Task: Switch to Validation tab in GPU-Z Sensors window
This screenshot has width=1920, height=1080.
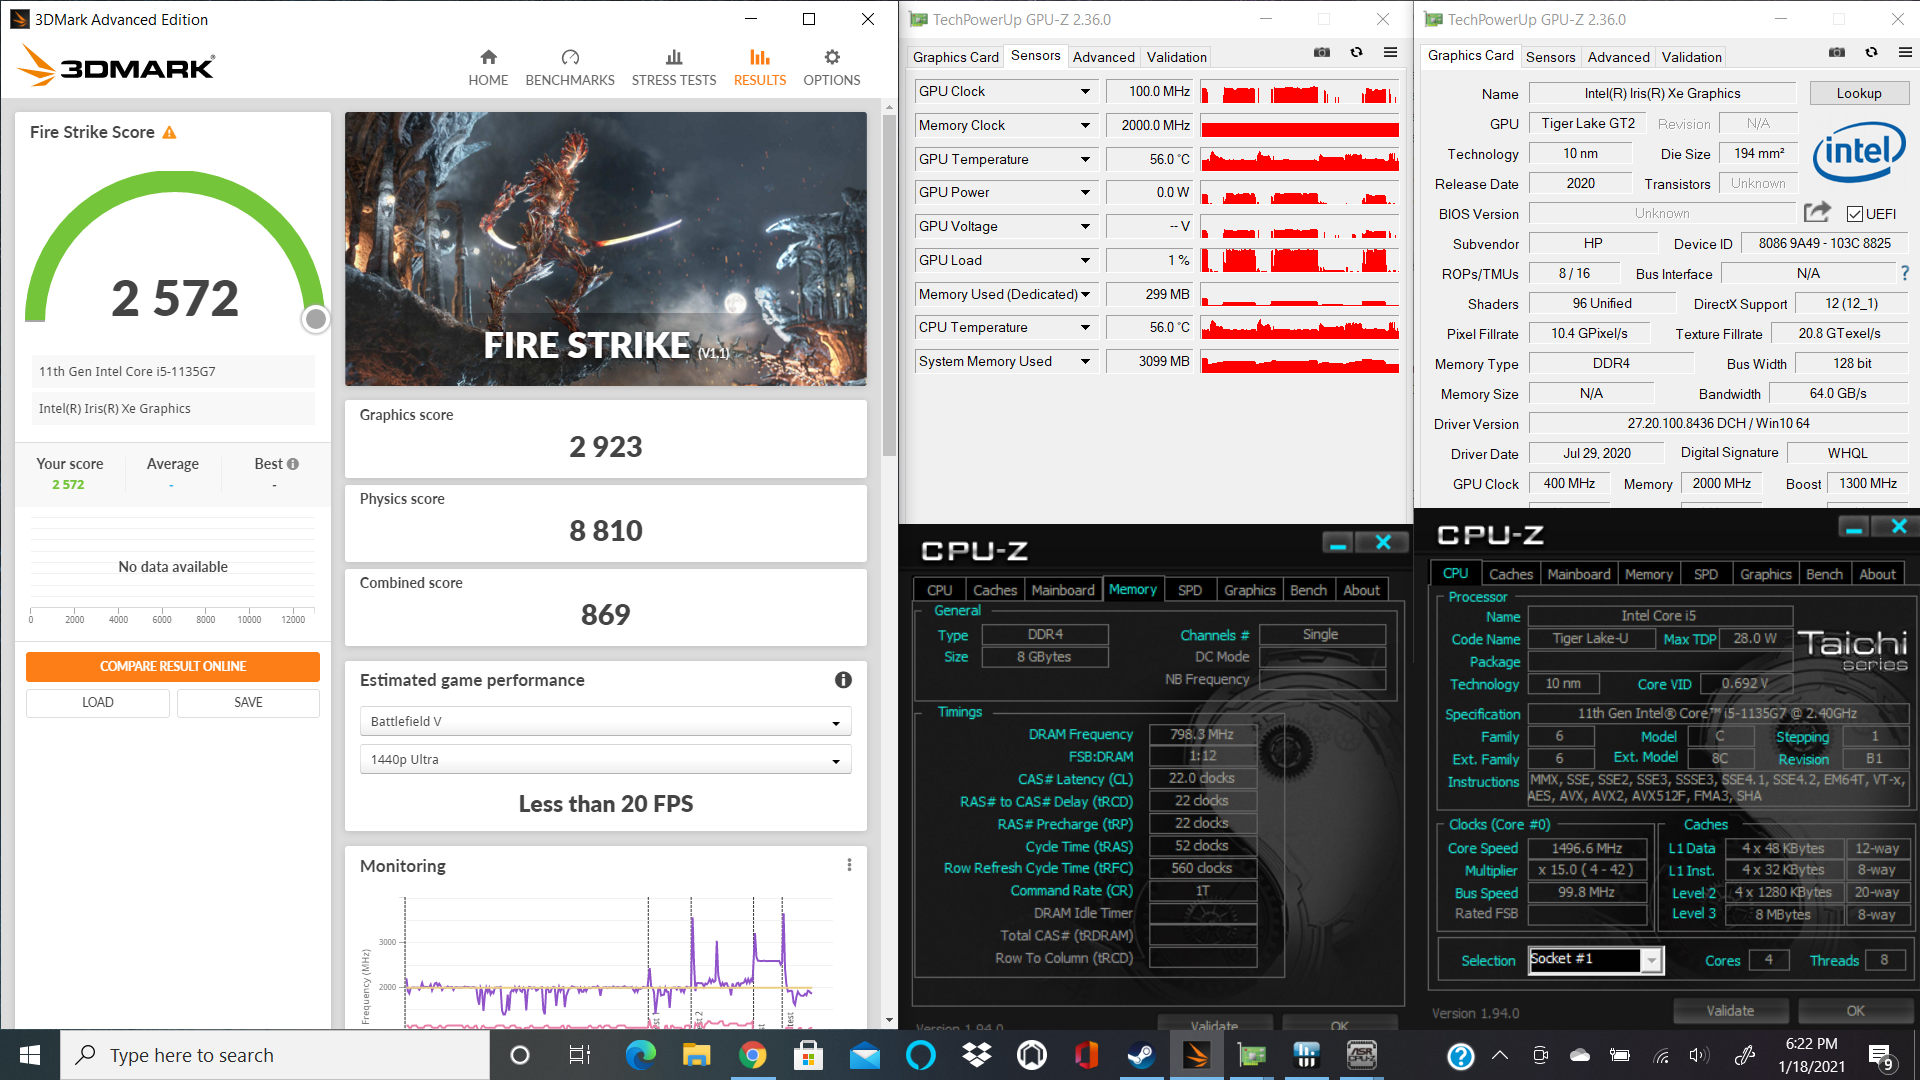Action: tap(1177, 57)
